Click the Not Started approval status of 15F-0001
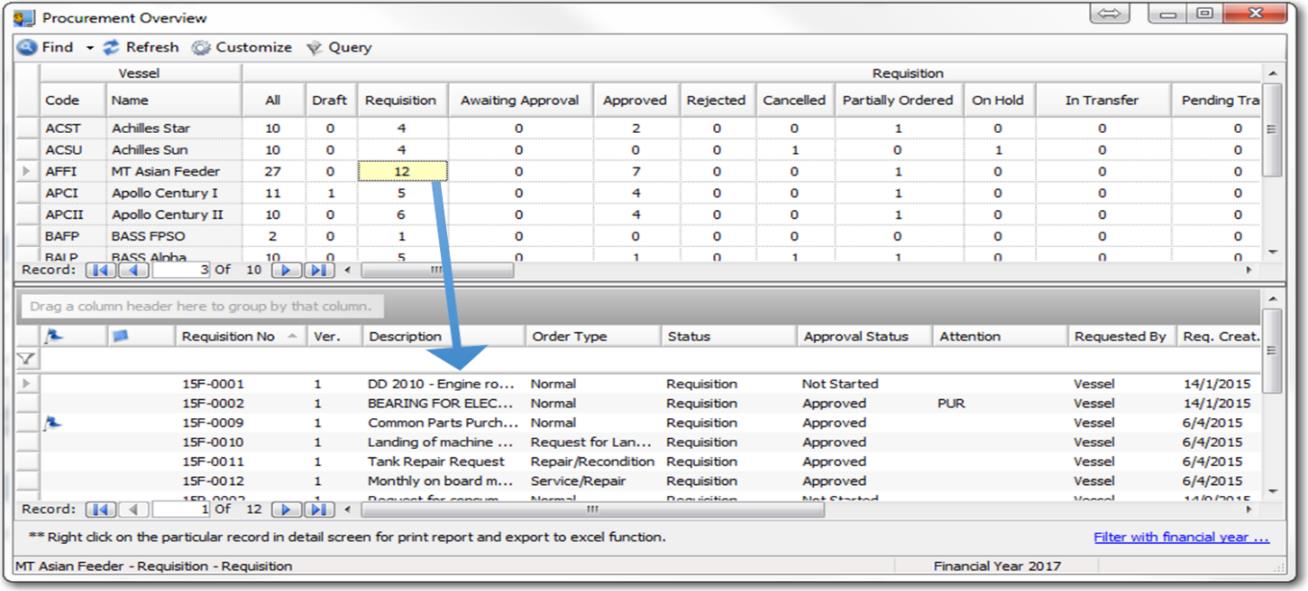This screenshot has height=591, width=1308. point(840,384)
